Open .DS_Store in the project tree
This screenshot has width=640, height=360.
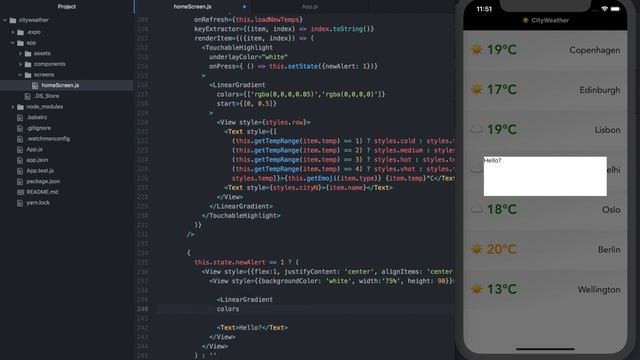(x=47, y=96)
